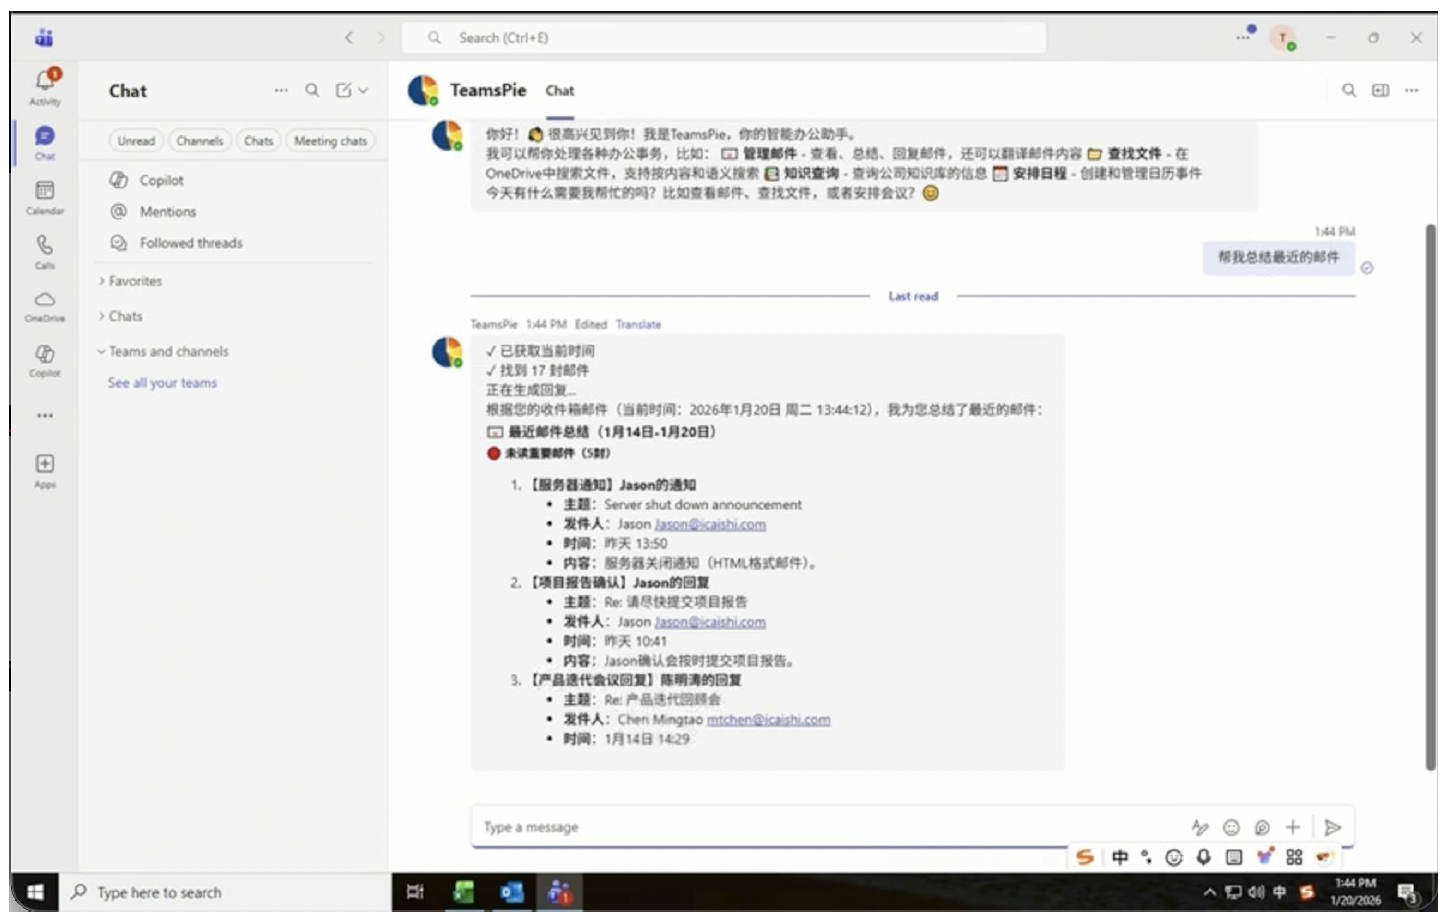
Task: Click the emoji icon in message box
Action: (1231, 827)
